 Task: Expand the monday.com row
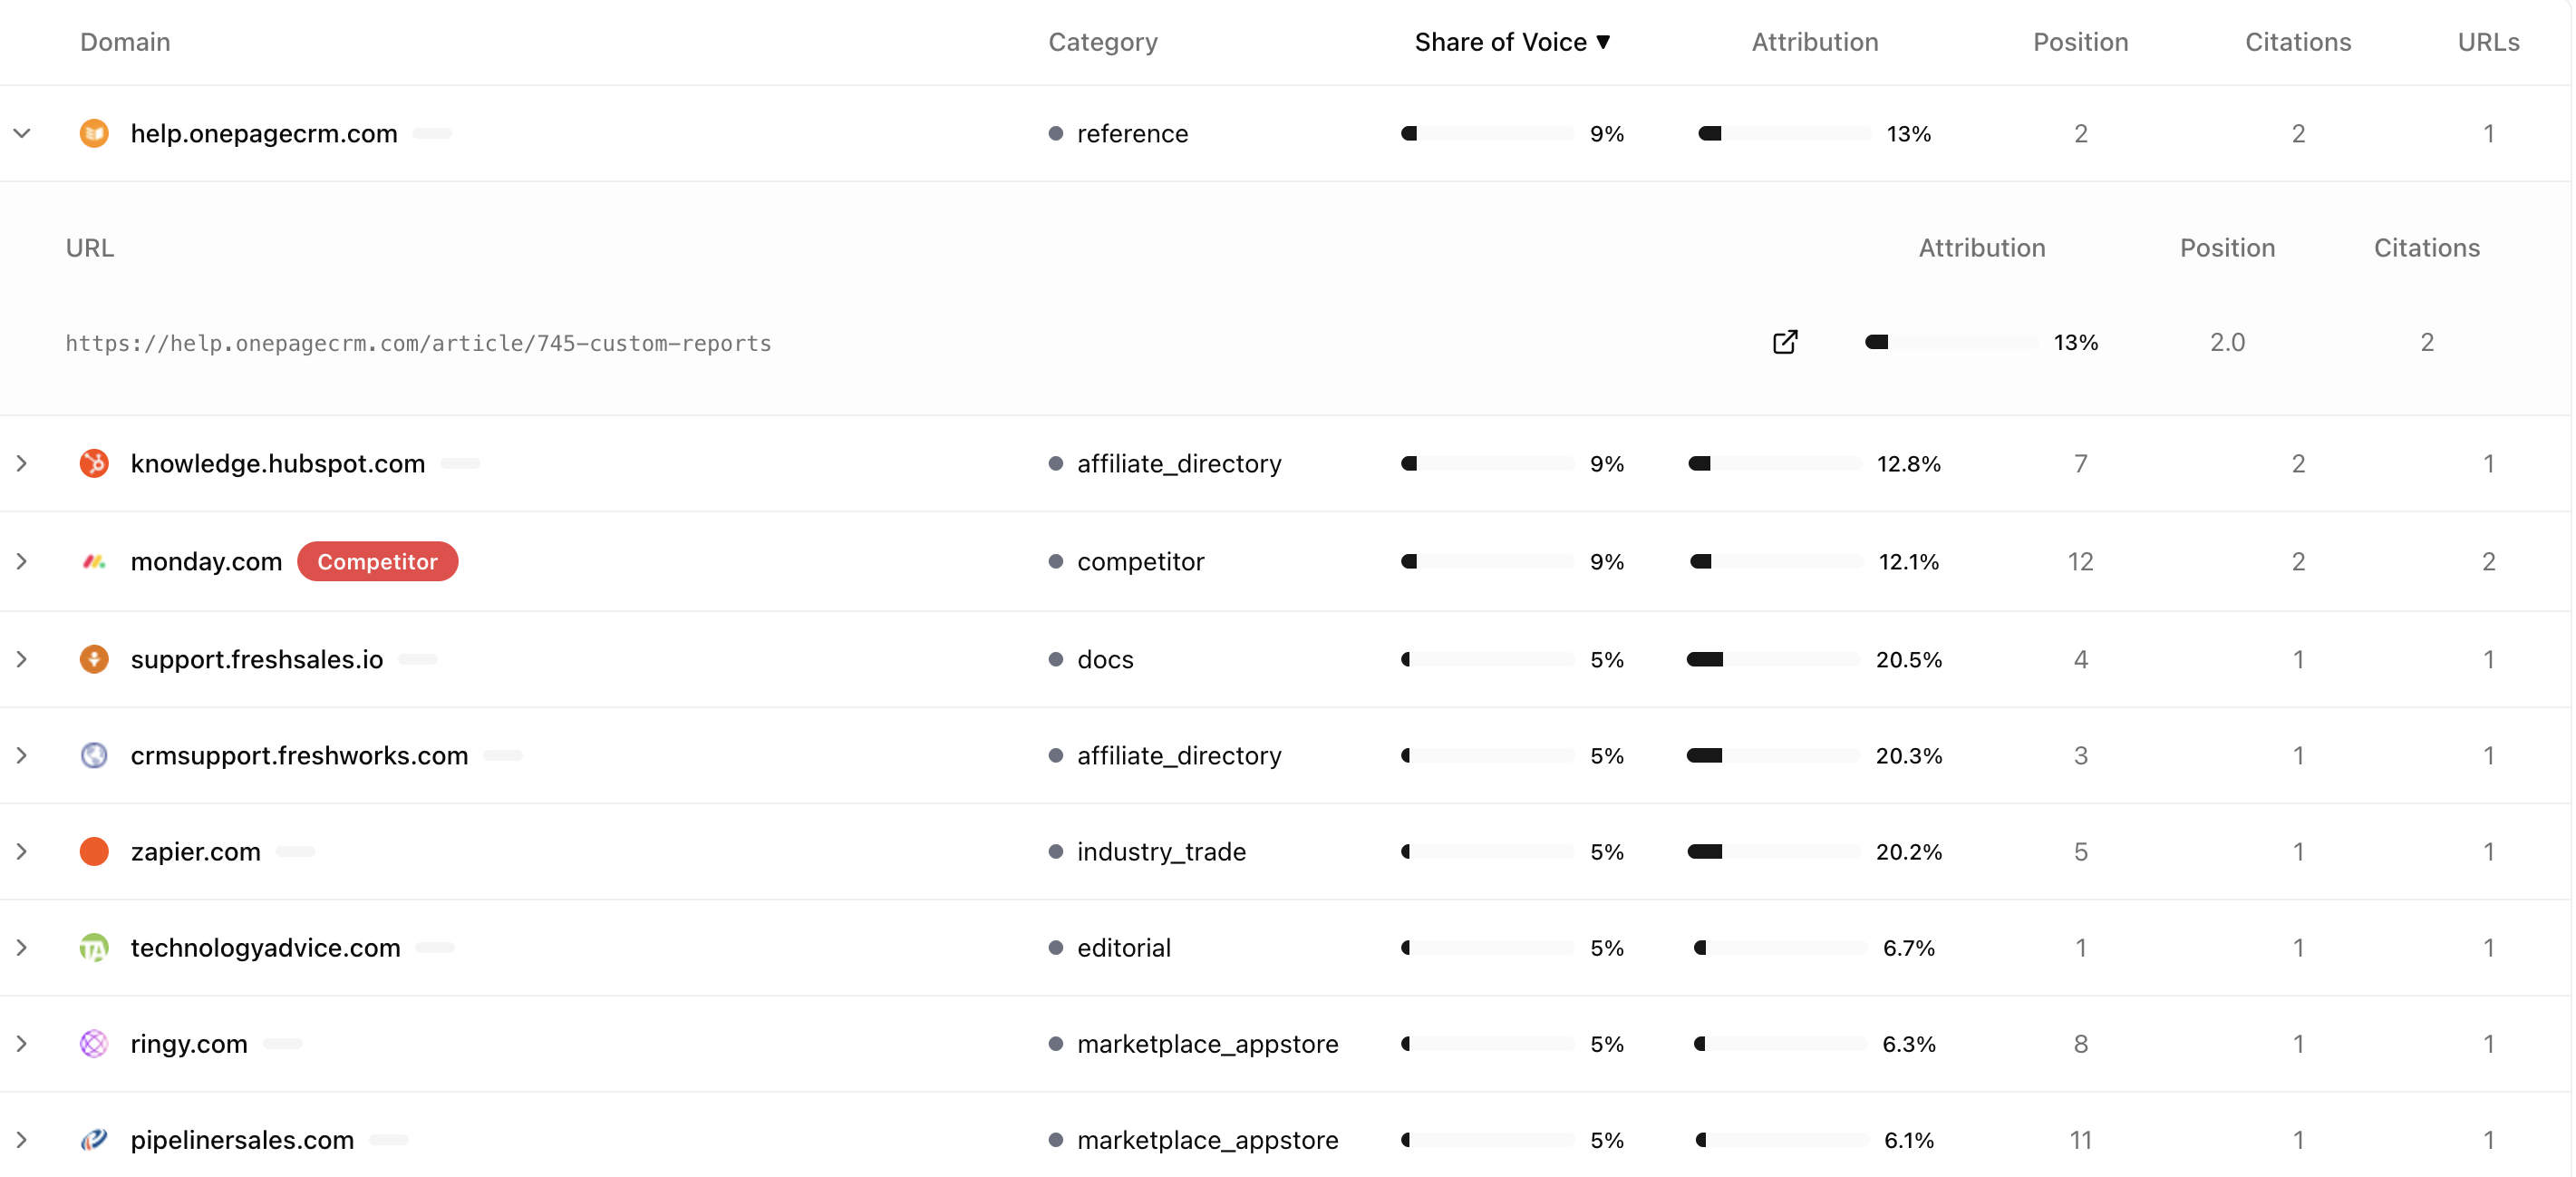click(x=22, y=561)
